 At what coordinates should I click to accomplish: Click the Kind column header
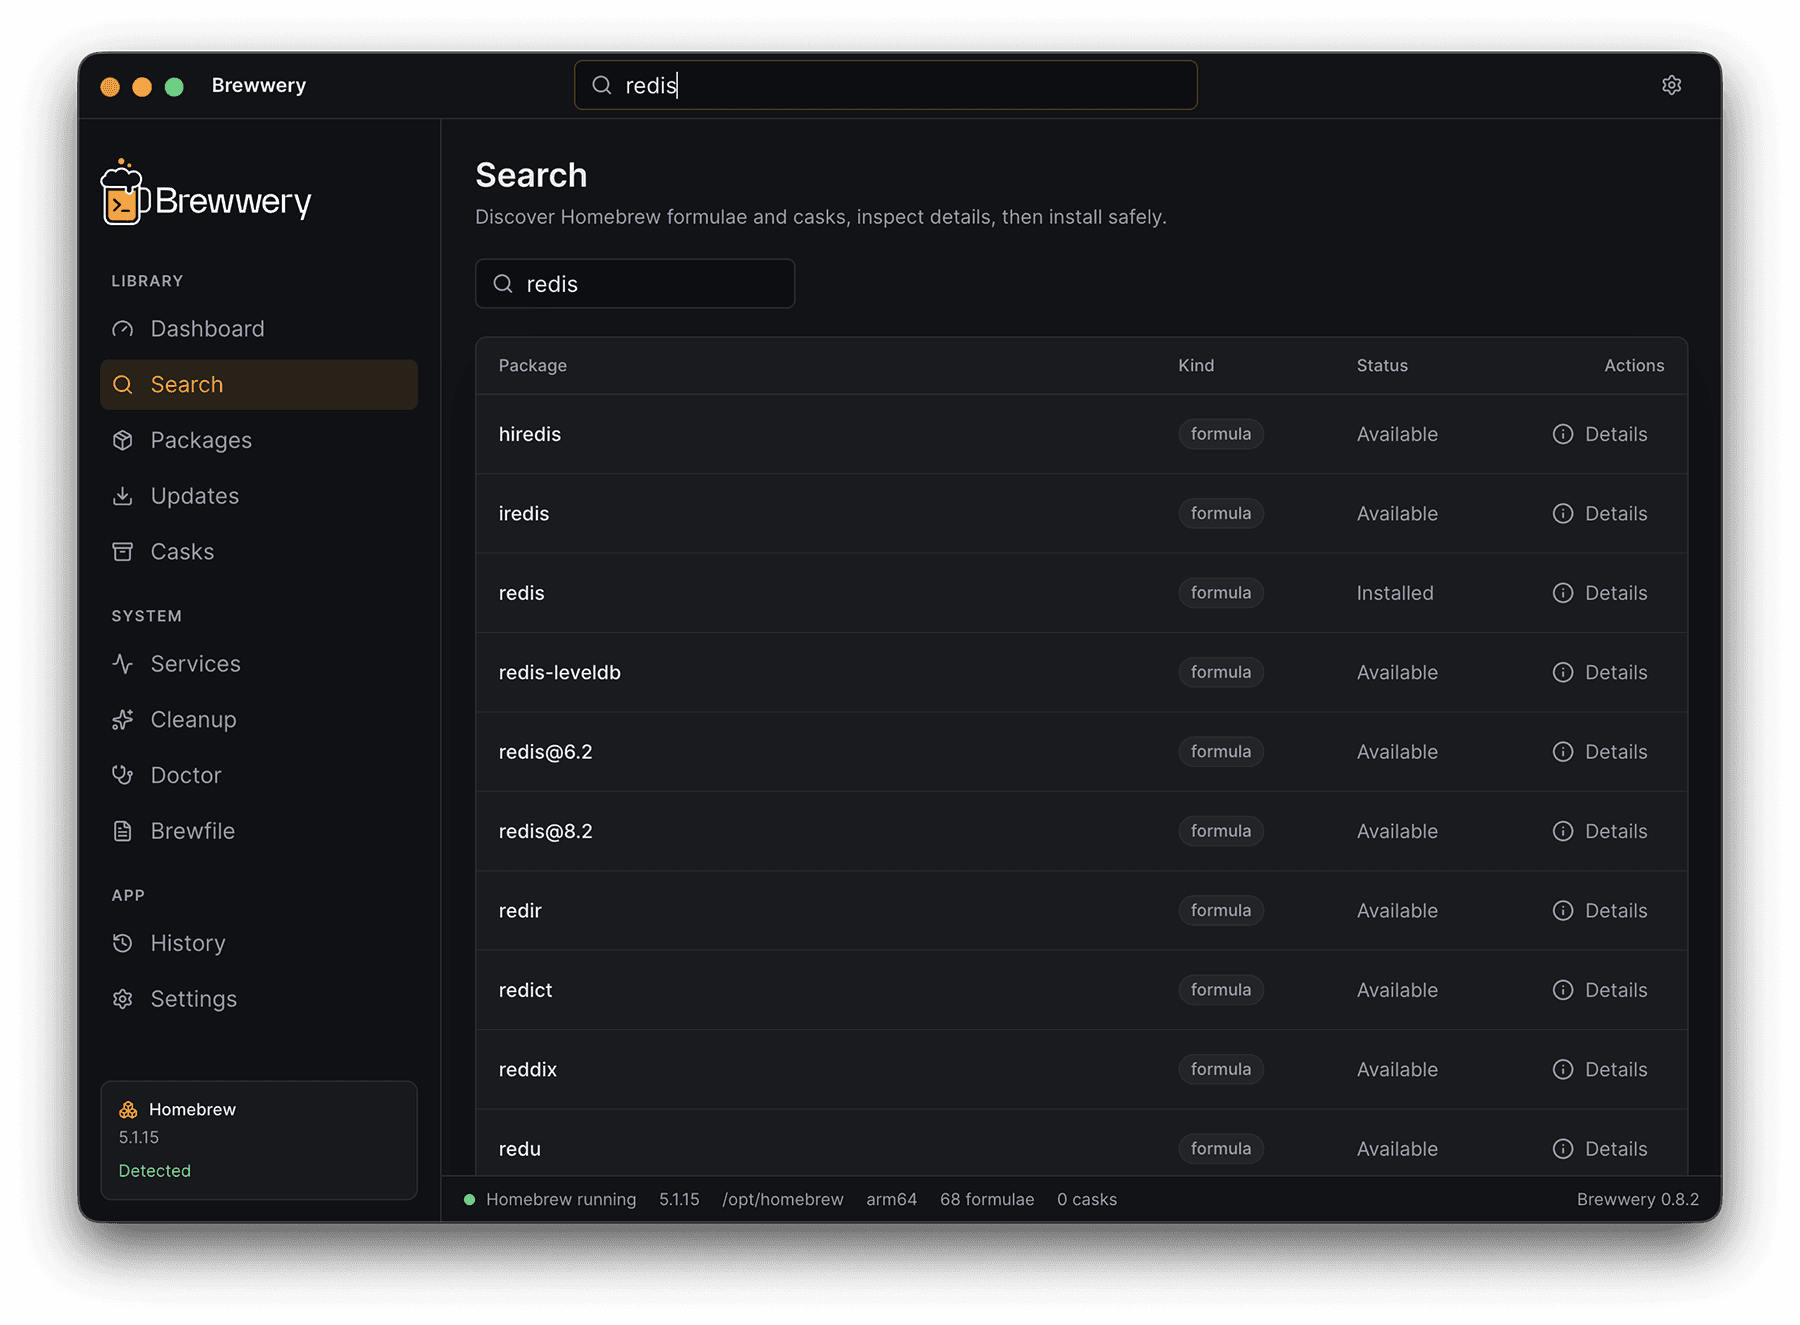tap(1196, 366)
